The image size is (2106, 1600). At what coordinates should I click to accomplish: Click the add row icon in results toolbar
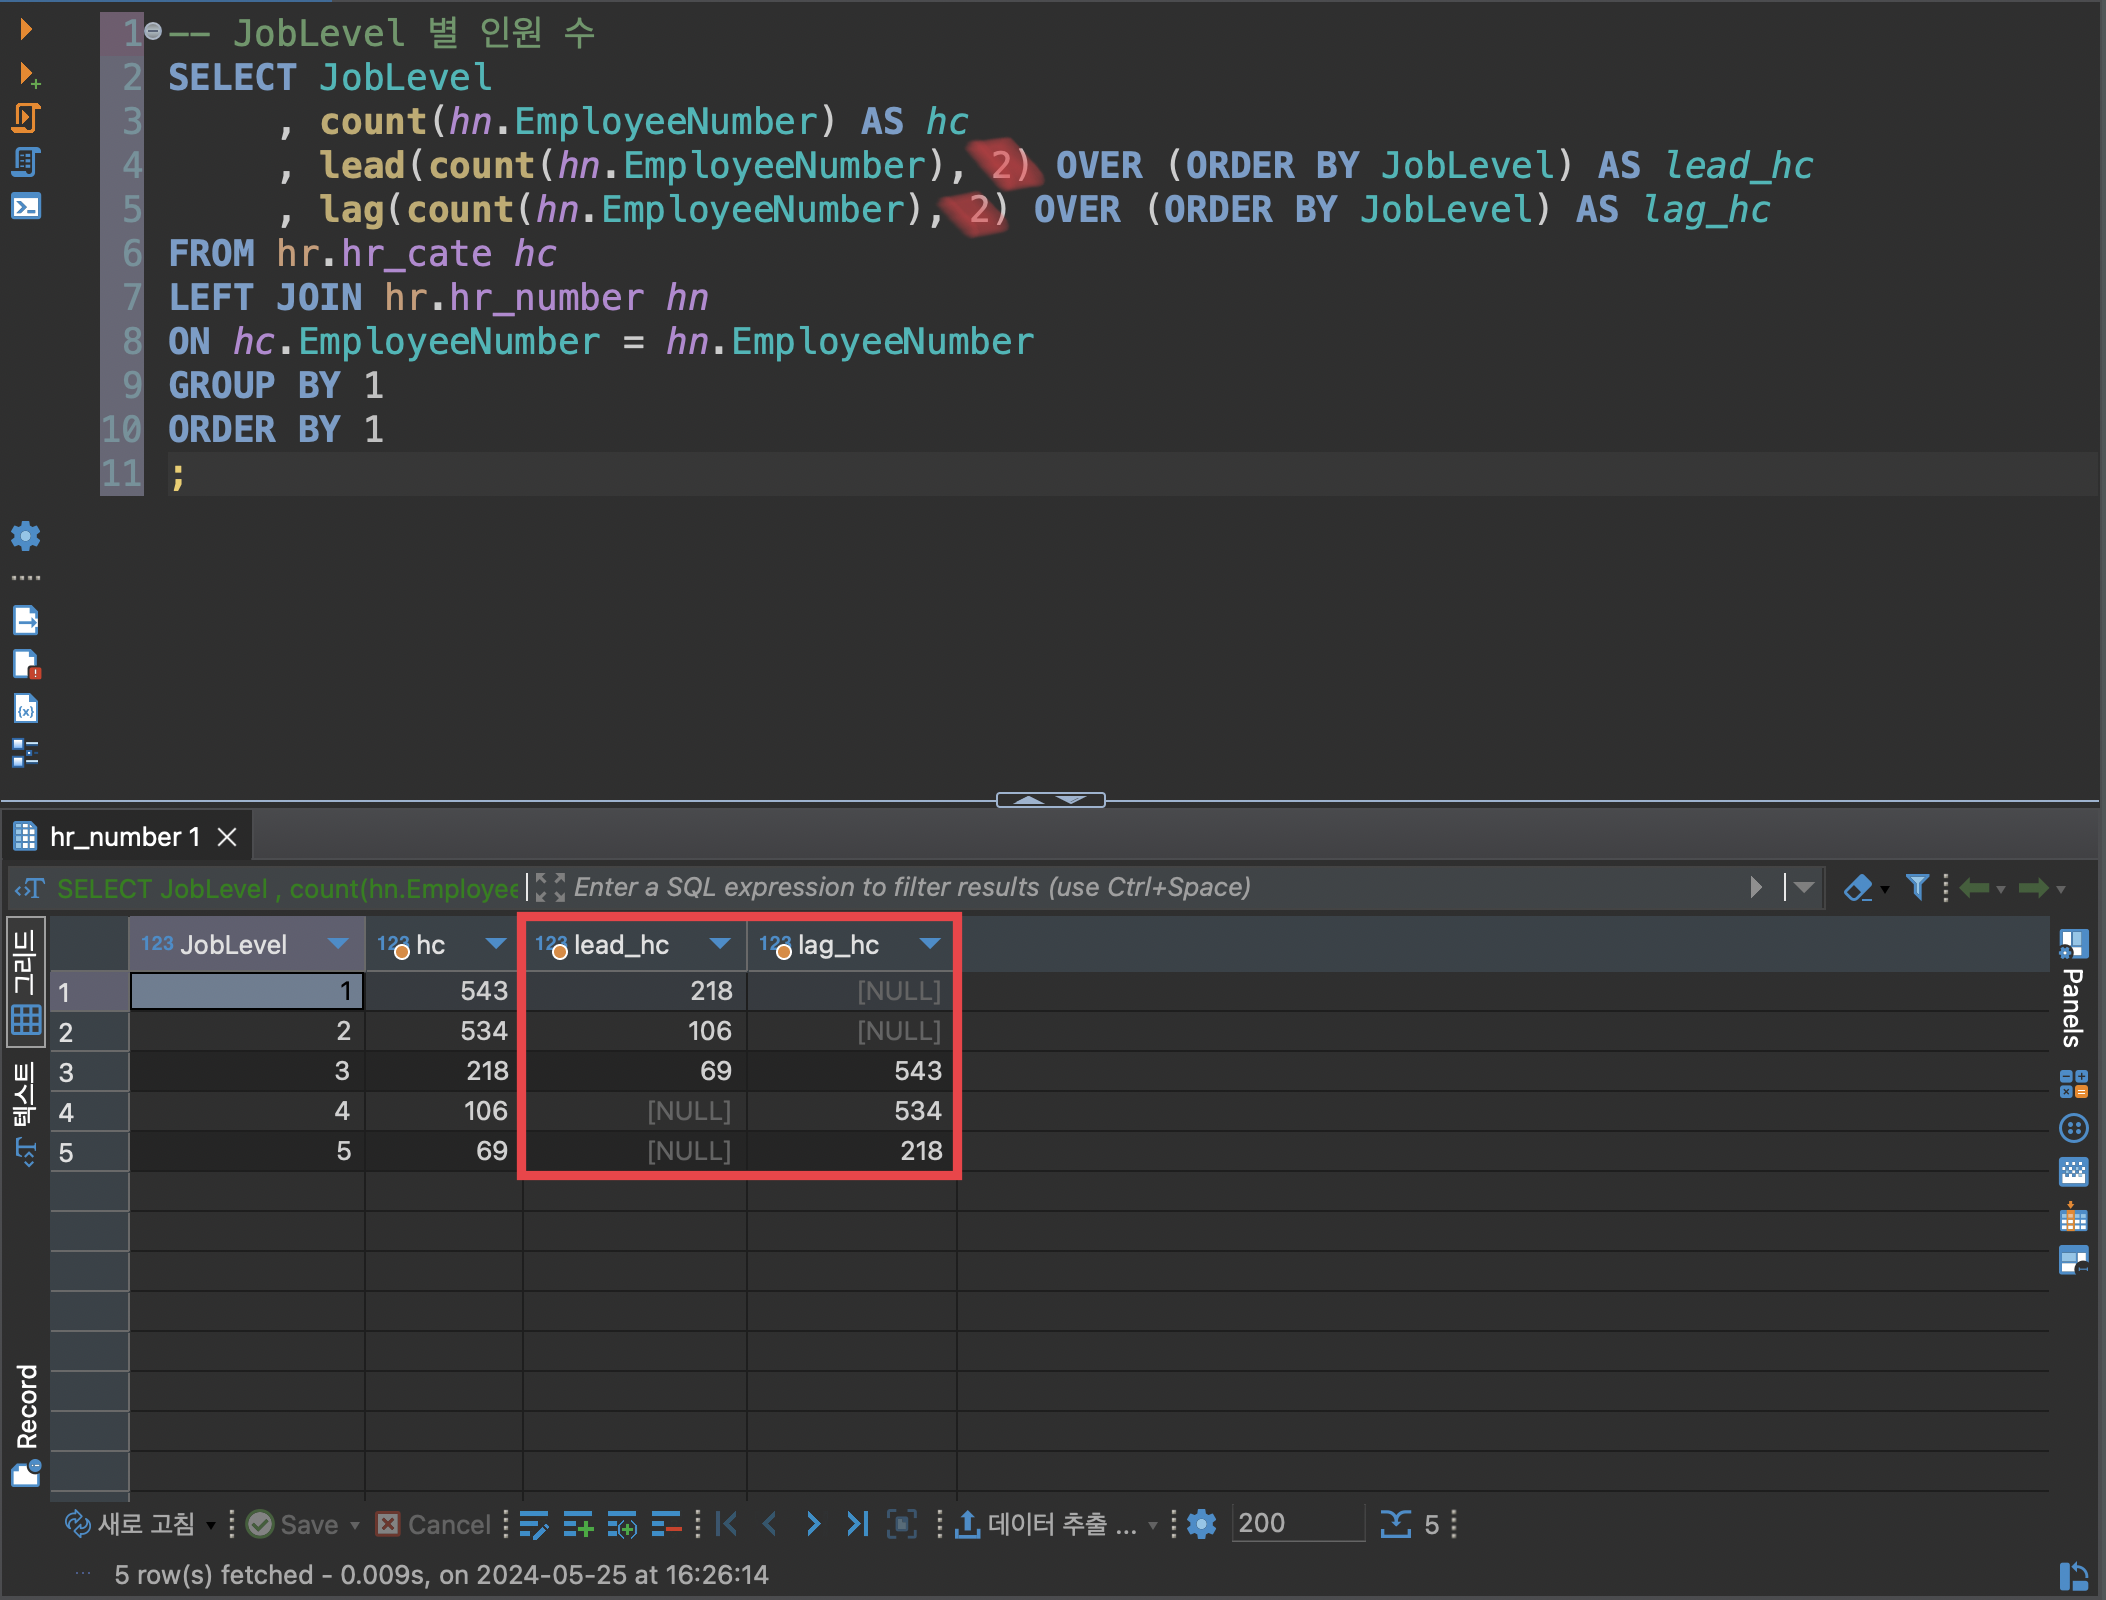pos(577,1524)
